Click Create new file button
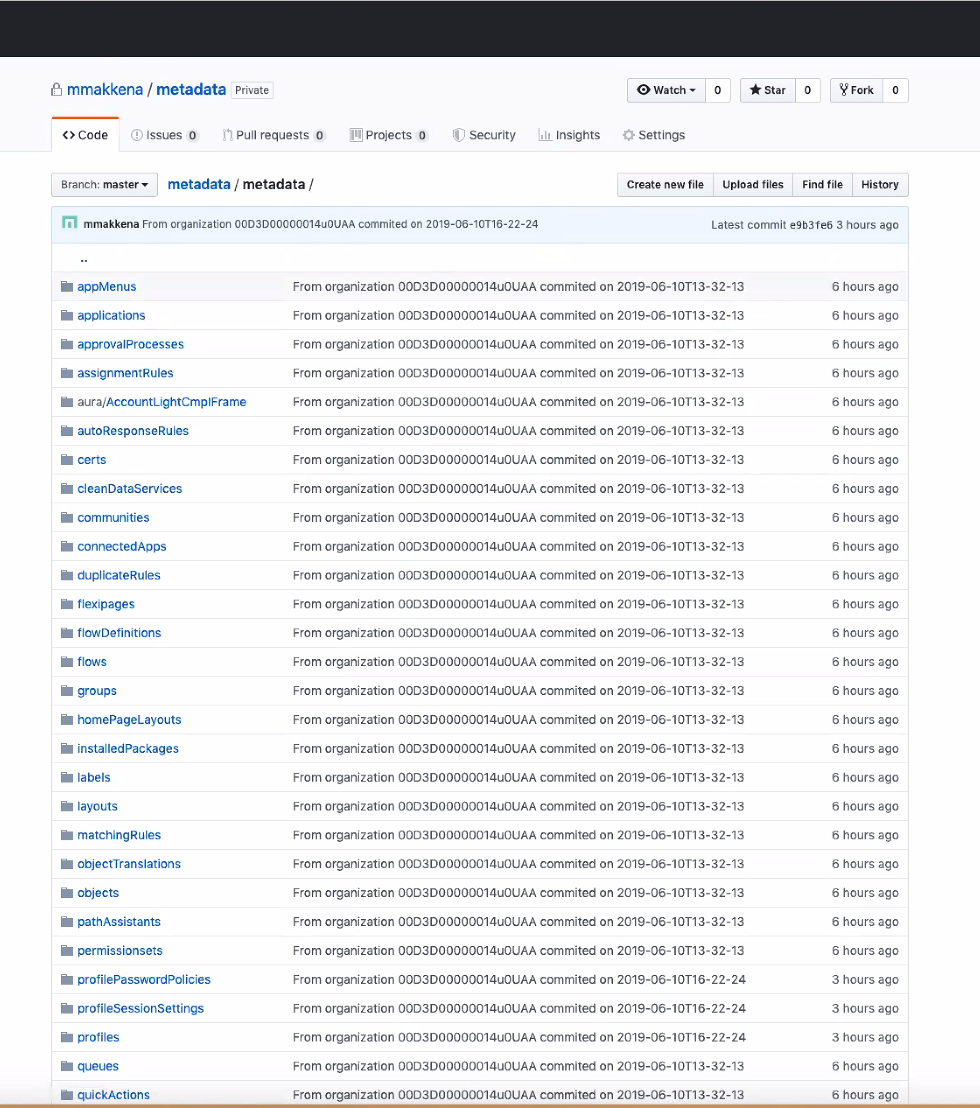This screenshot has height=1108, width=980. (x=665, y=184)
